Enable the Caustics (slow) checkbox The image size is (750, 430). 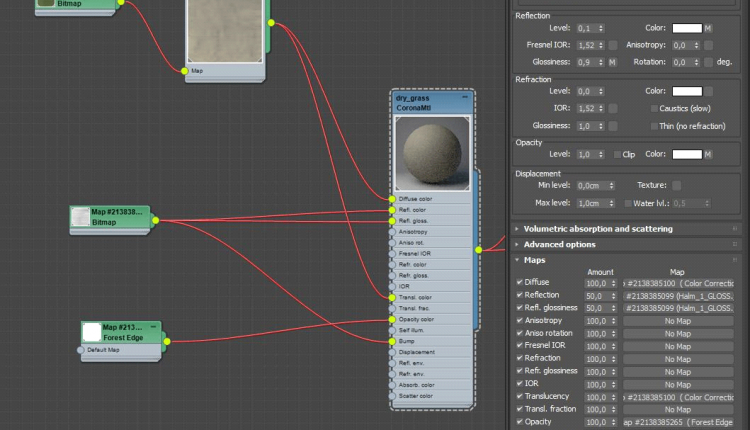pyautogui.click(x=655, y=108)
